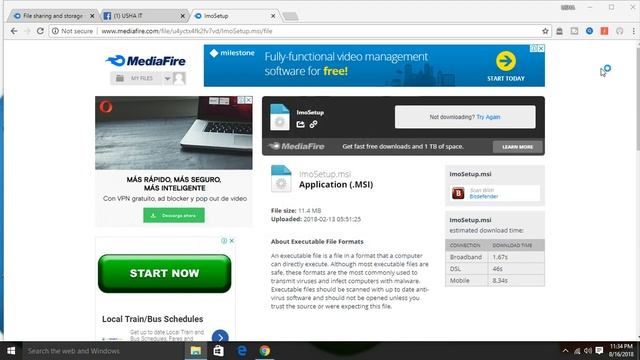This screenshot has width=640, height=360.
Task: Click the Local Train/Bus Schedules heading
Action: (x=153, y=319)
